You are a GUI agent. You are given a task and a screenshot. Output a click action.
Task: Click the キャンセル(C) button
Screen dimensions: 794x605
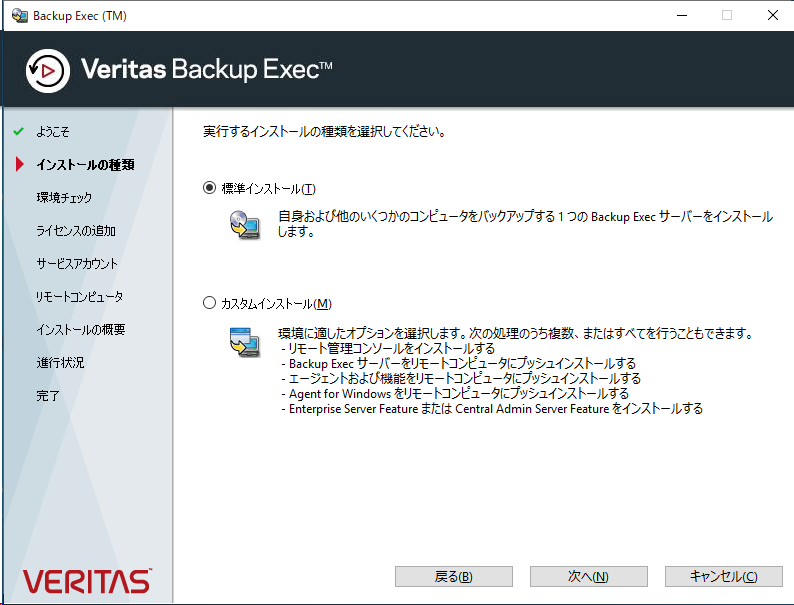724,576
